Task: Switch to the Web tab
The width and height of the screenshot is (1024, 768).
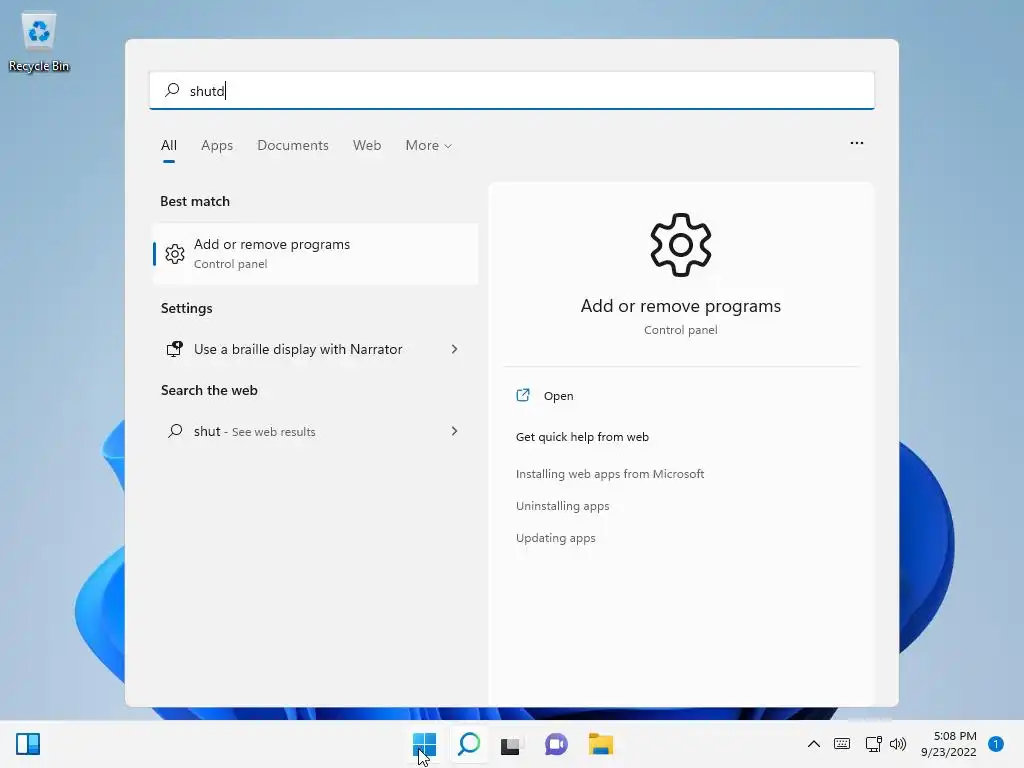Action: click(367, 145)
